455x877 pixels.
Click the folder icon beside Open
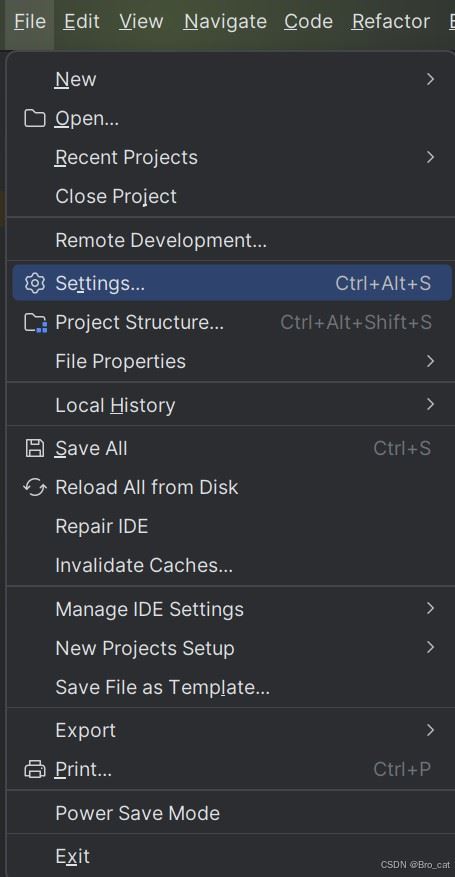(35, 119)
